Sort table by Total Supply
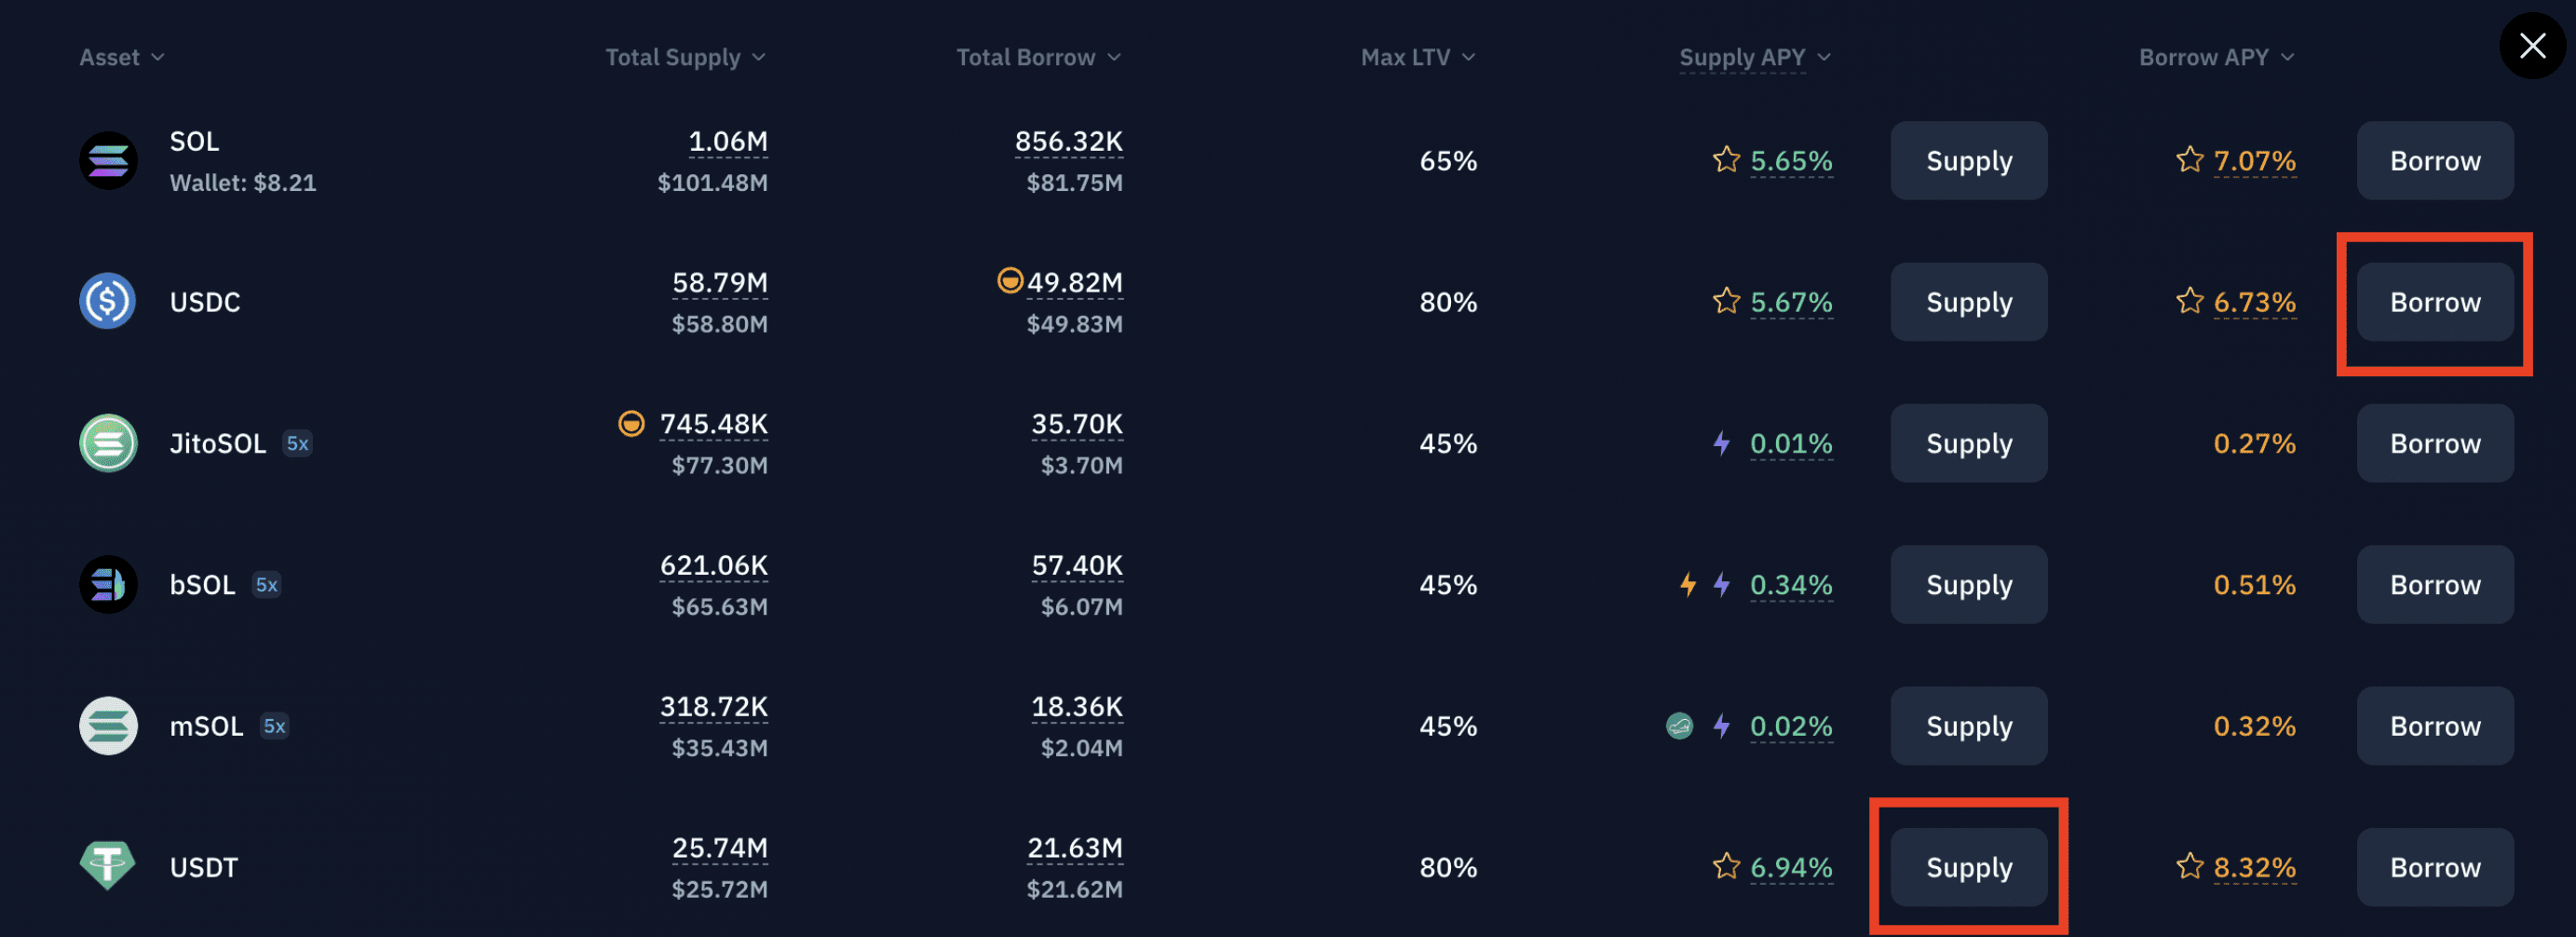Viewport: 2576px width, 937px height. [x=685, y=57]
